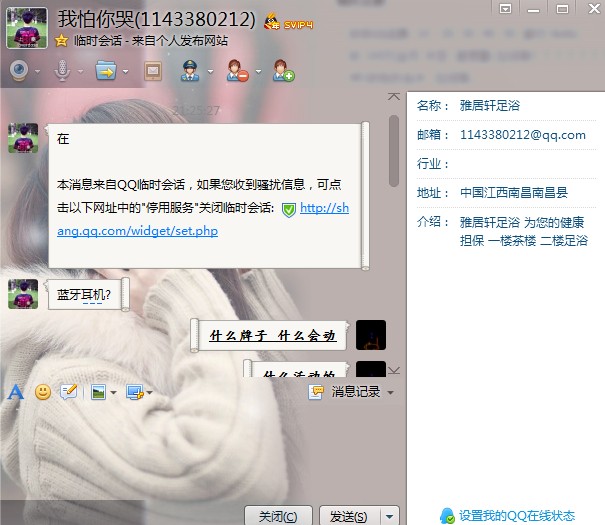
Task: Insert a picture with image icon
Action: [99, 392]
